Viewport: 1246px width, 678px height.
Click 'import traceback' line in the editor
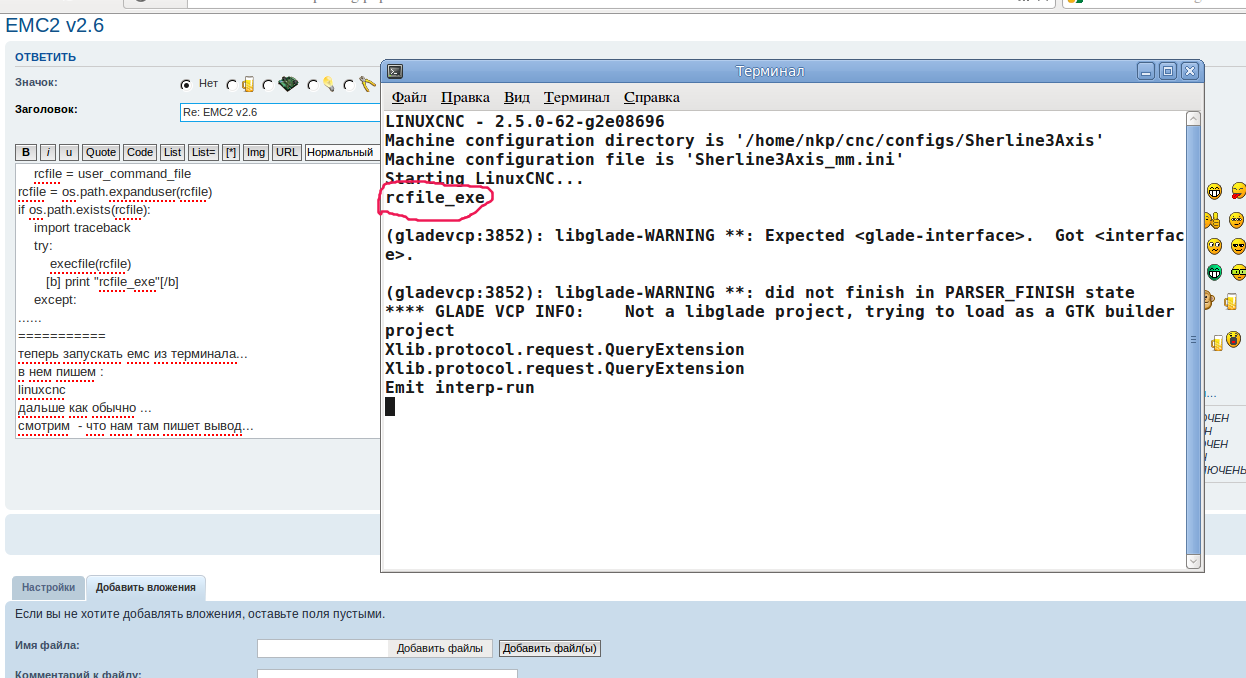point(82,228)
